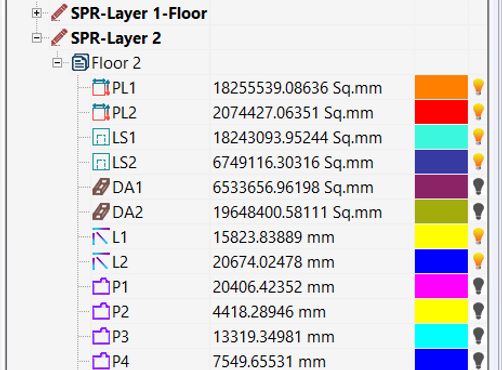Open the red color swatch for PL2
The image size is (502, 370).
click(x=441, y=112)
